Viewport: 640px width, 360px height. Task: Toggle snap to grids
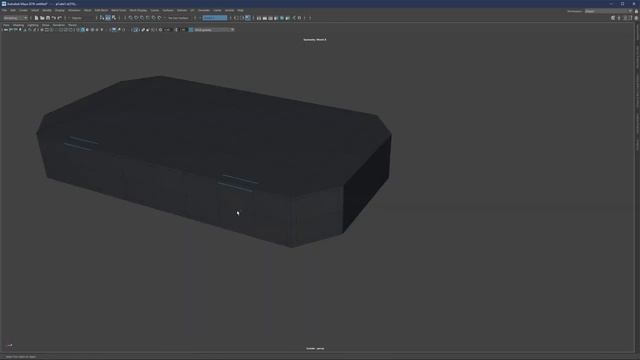(x=131, y=18)
